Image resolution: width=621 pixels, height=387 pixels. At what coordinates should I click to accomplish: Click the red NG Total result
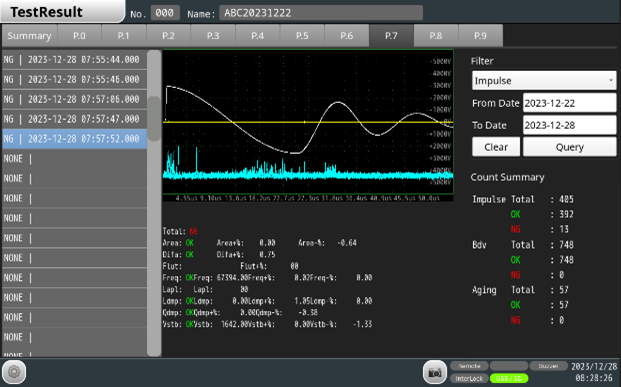tap(193, 231)
